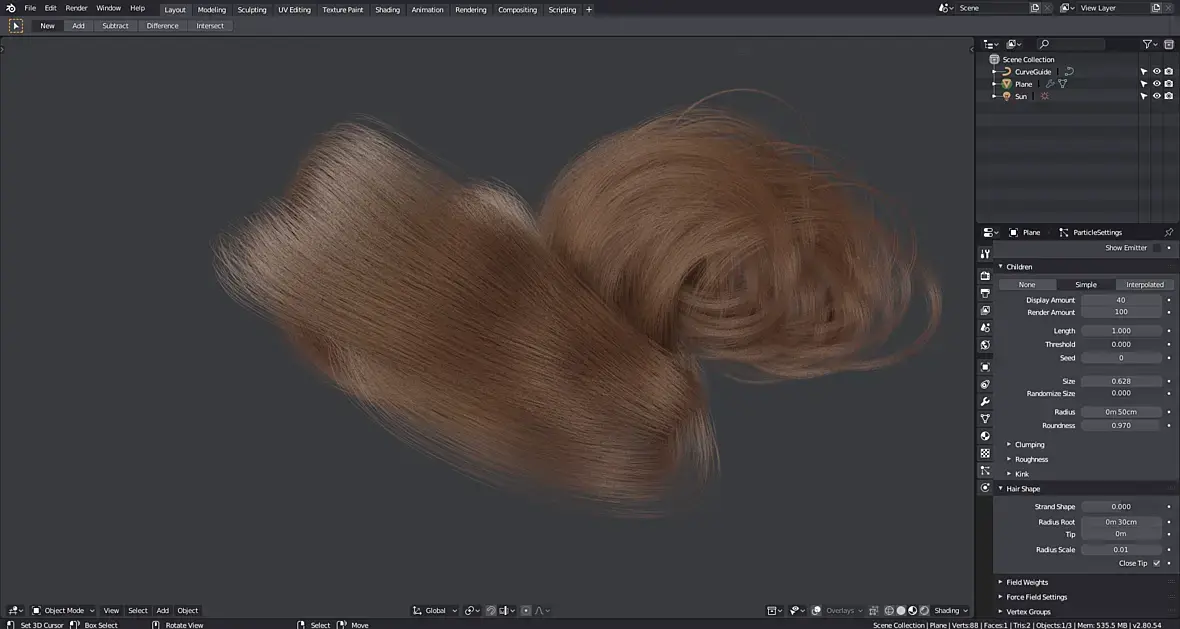Open the Blender logo application menu
This screenshot has height=629, width=1180.
click(x=11, y=8)
